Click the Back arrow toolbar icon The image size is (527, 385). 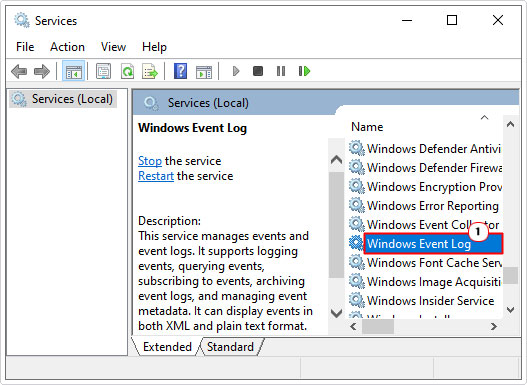click(19, 71)
